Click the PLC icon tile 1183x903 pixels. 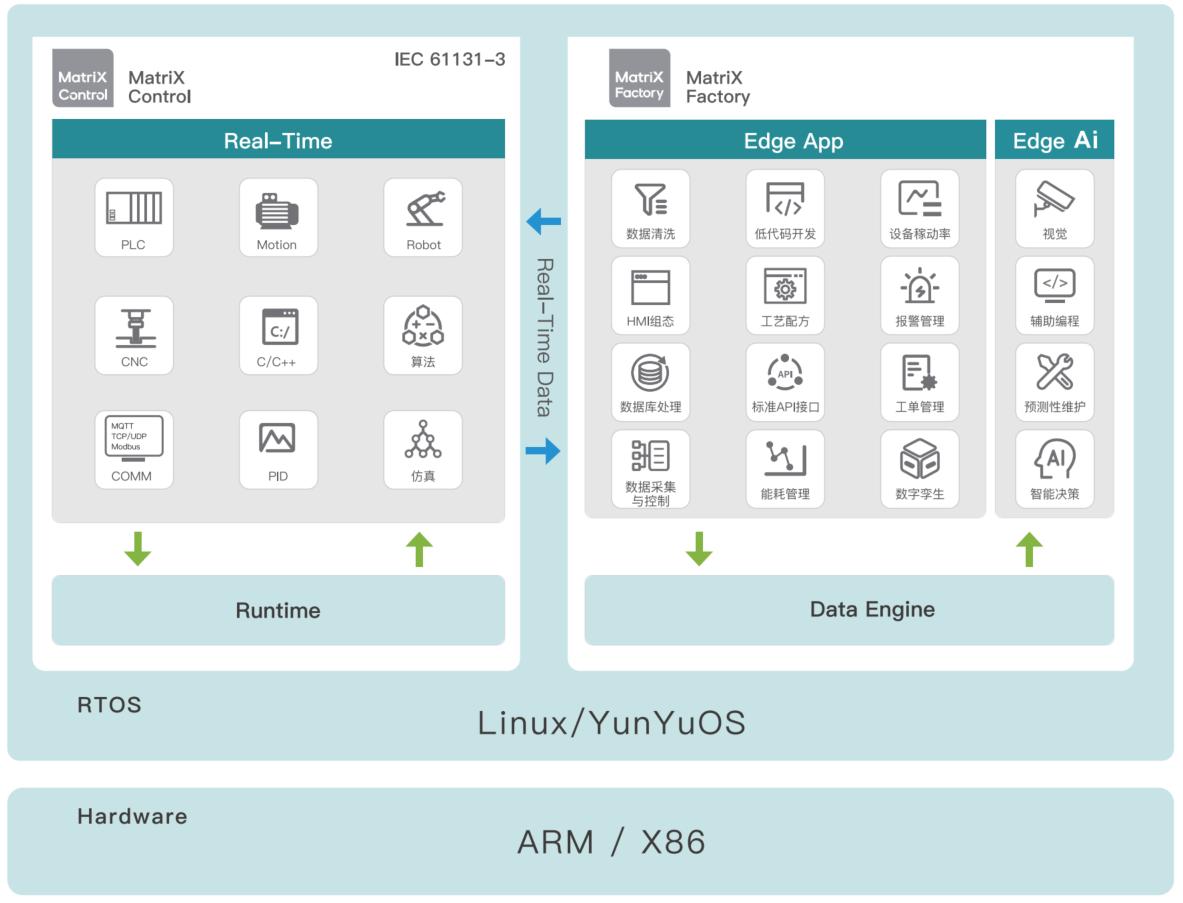(x=134, y=217)
